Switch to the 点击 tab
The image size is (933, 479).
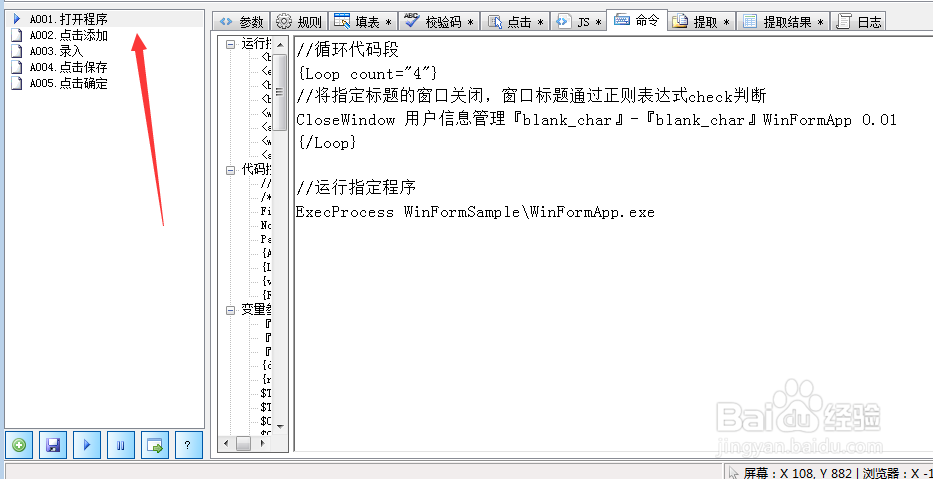(x=515, y=22)
